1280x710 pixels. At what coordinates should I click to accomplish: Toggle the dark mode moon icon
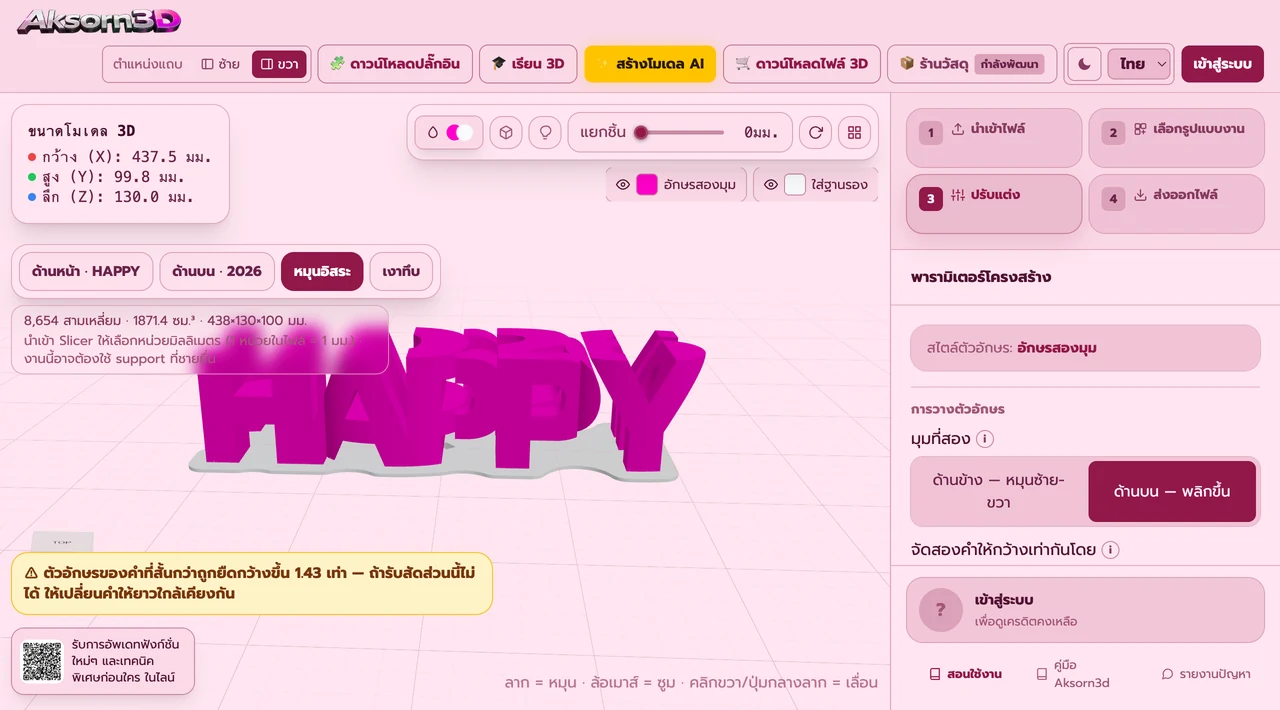1084,64
